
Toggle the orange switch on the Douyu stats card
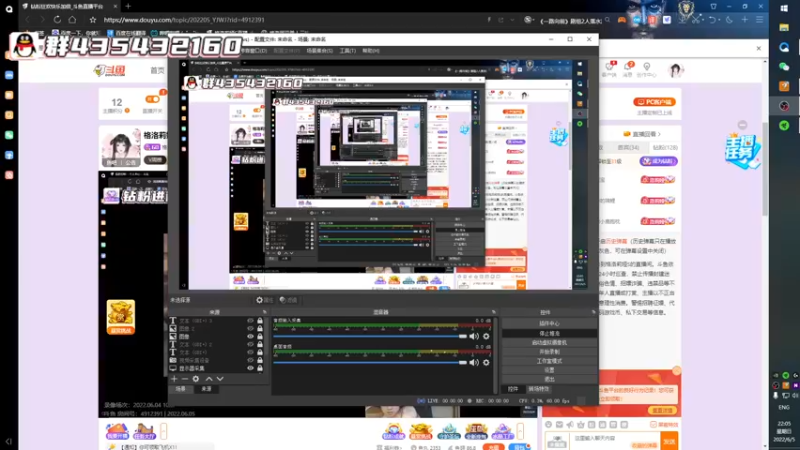click(152, 99)
